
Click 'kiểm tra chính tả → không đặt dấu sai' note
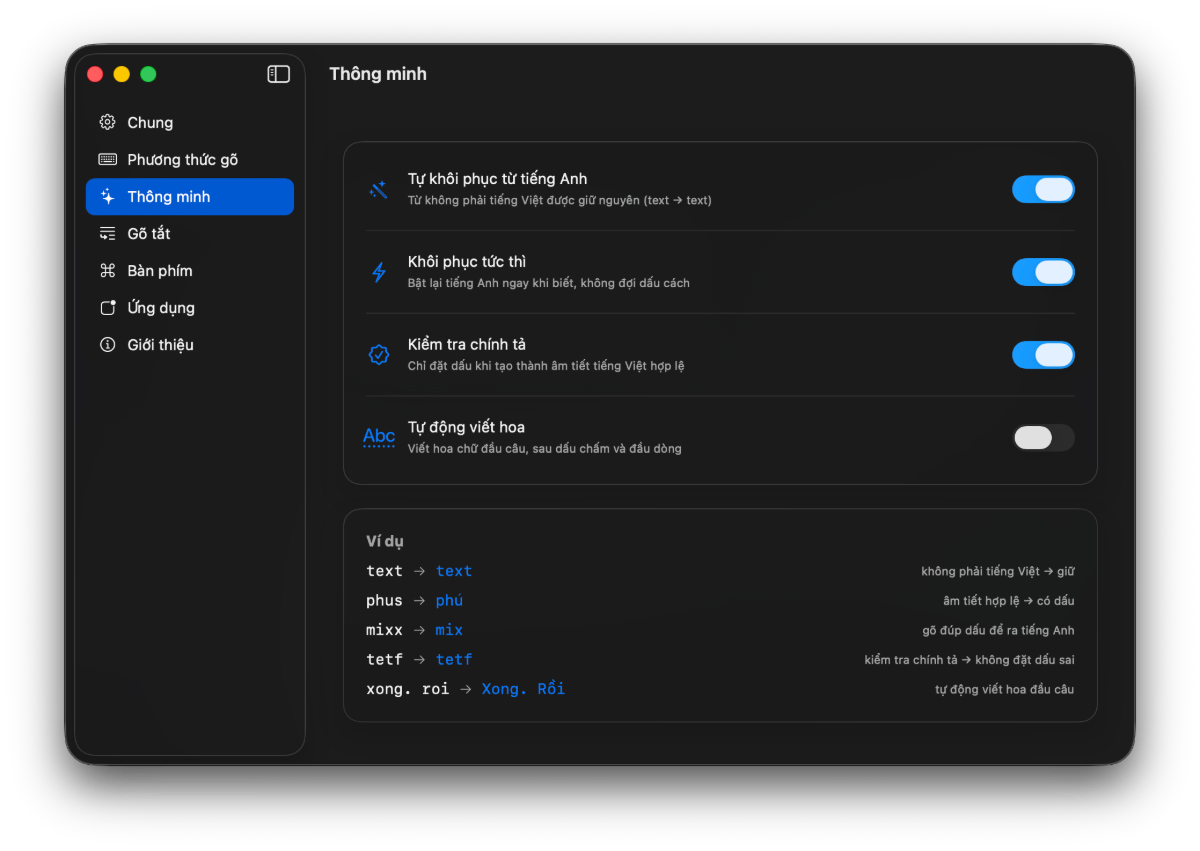click(x=970, y=660)
